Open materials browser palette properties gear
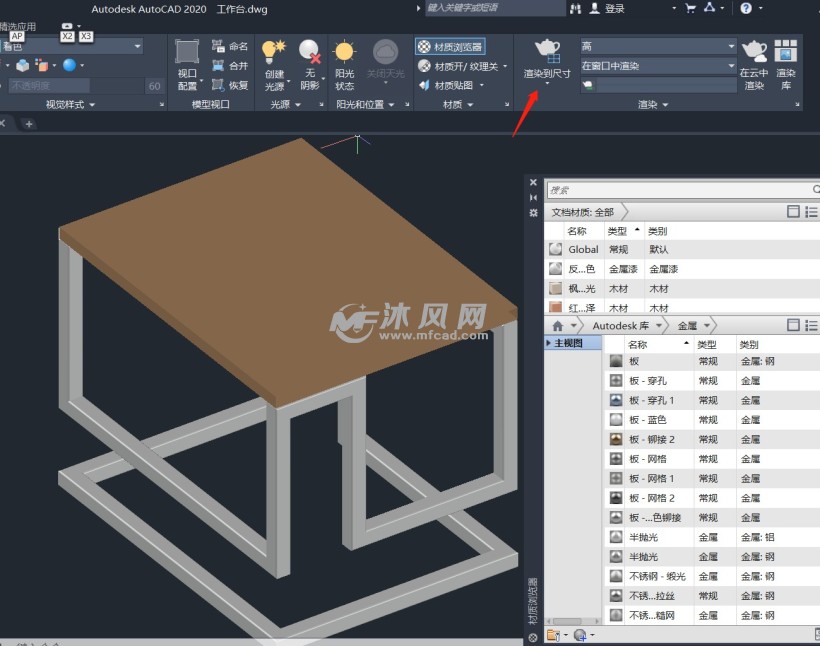Viewport: 820px width, 646px height. 533,213
